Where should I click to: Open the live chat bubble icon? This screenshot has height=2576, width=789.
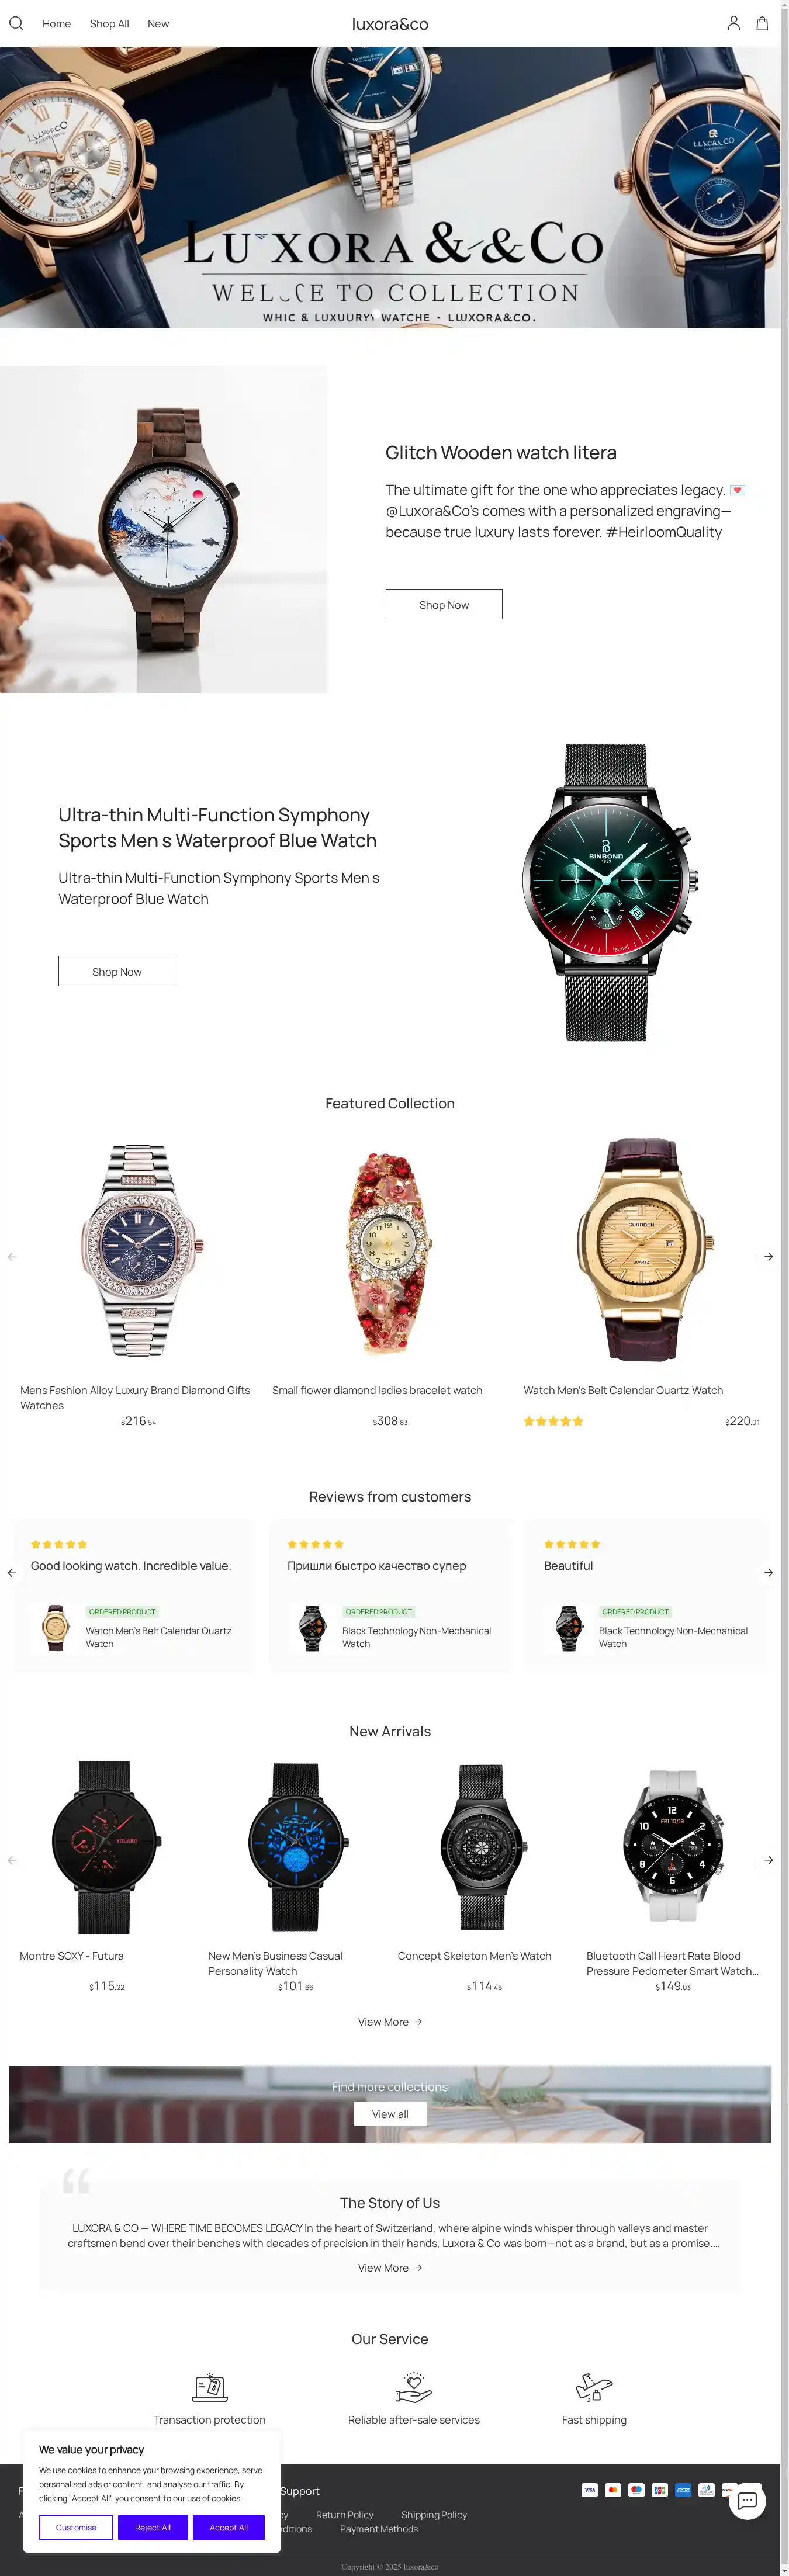747,2501
